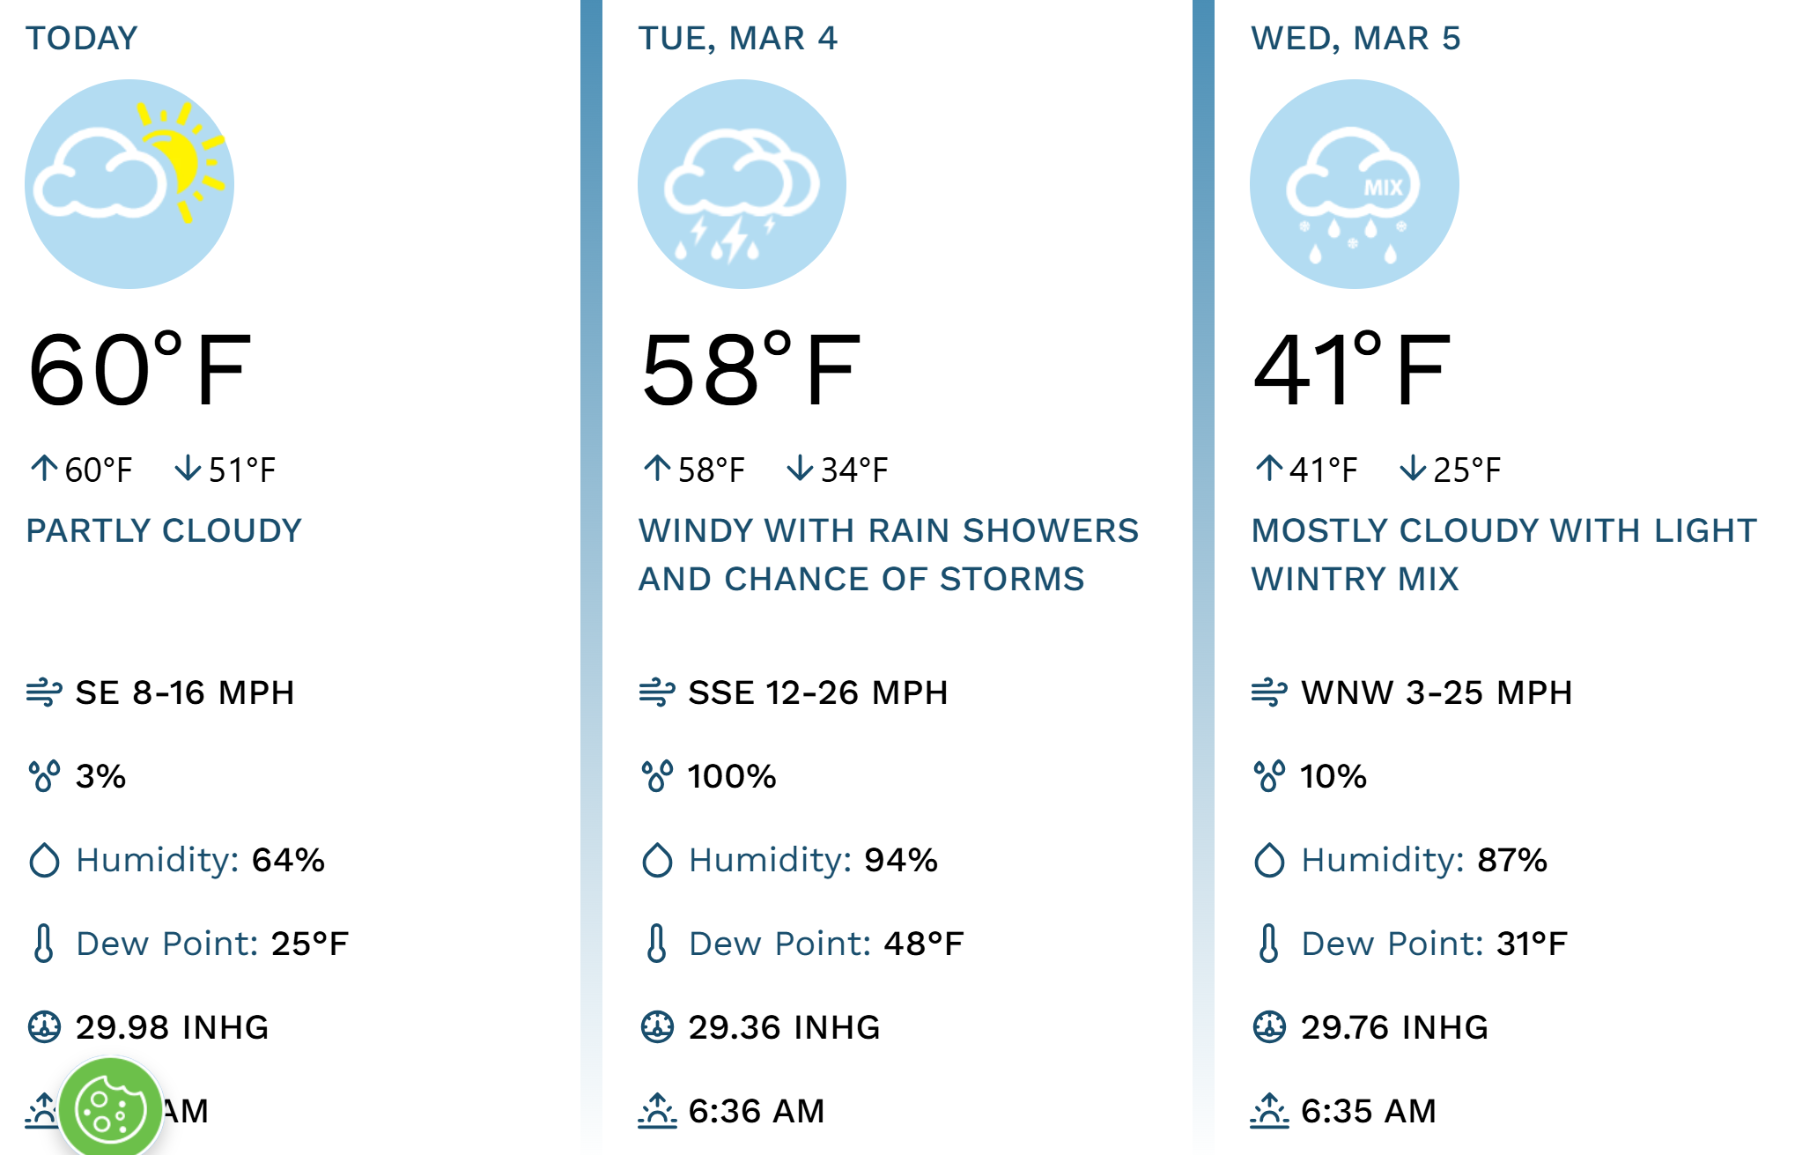Click Tuesday's thunderstorm weather icon
Viewport: 1795px width, 1155px height.
click(x=742, y=184)
